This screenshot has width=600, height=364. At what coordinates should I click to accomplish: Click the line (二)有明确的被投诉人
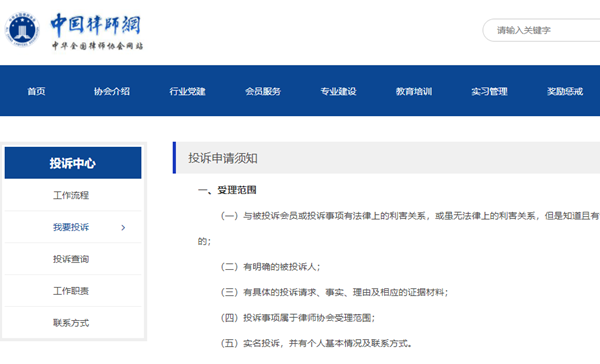271,267
